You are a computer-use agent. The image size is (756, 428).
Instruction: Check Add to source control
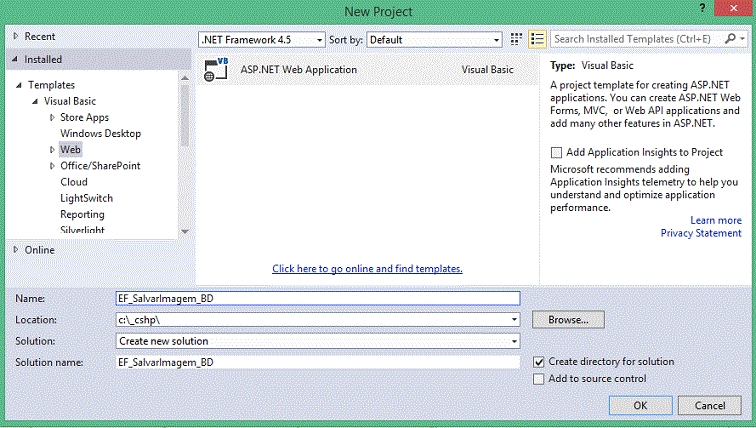539,379
